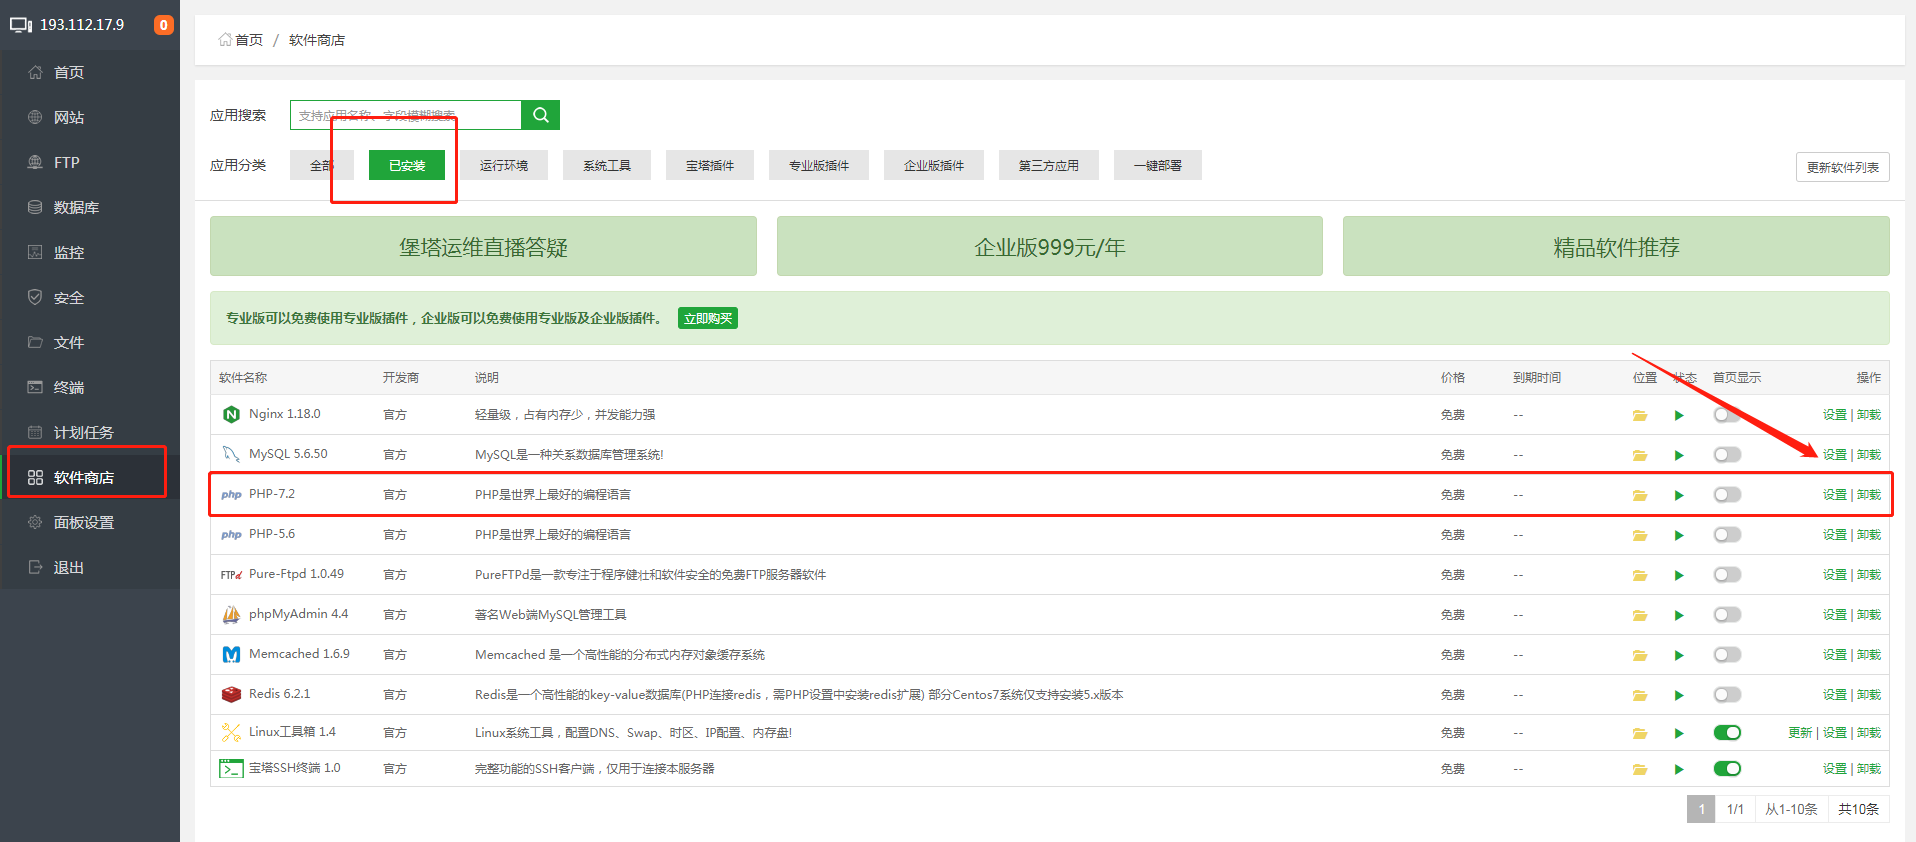The width and height of the screenshot is (1916, 842).
Task: Disable Linux工具箱 homepage display toggle
Action: [1727, 733]
